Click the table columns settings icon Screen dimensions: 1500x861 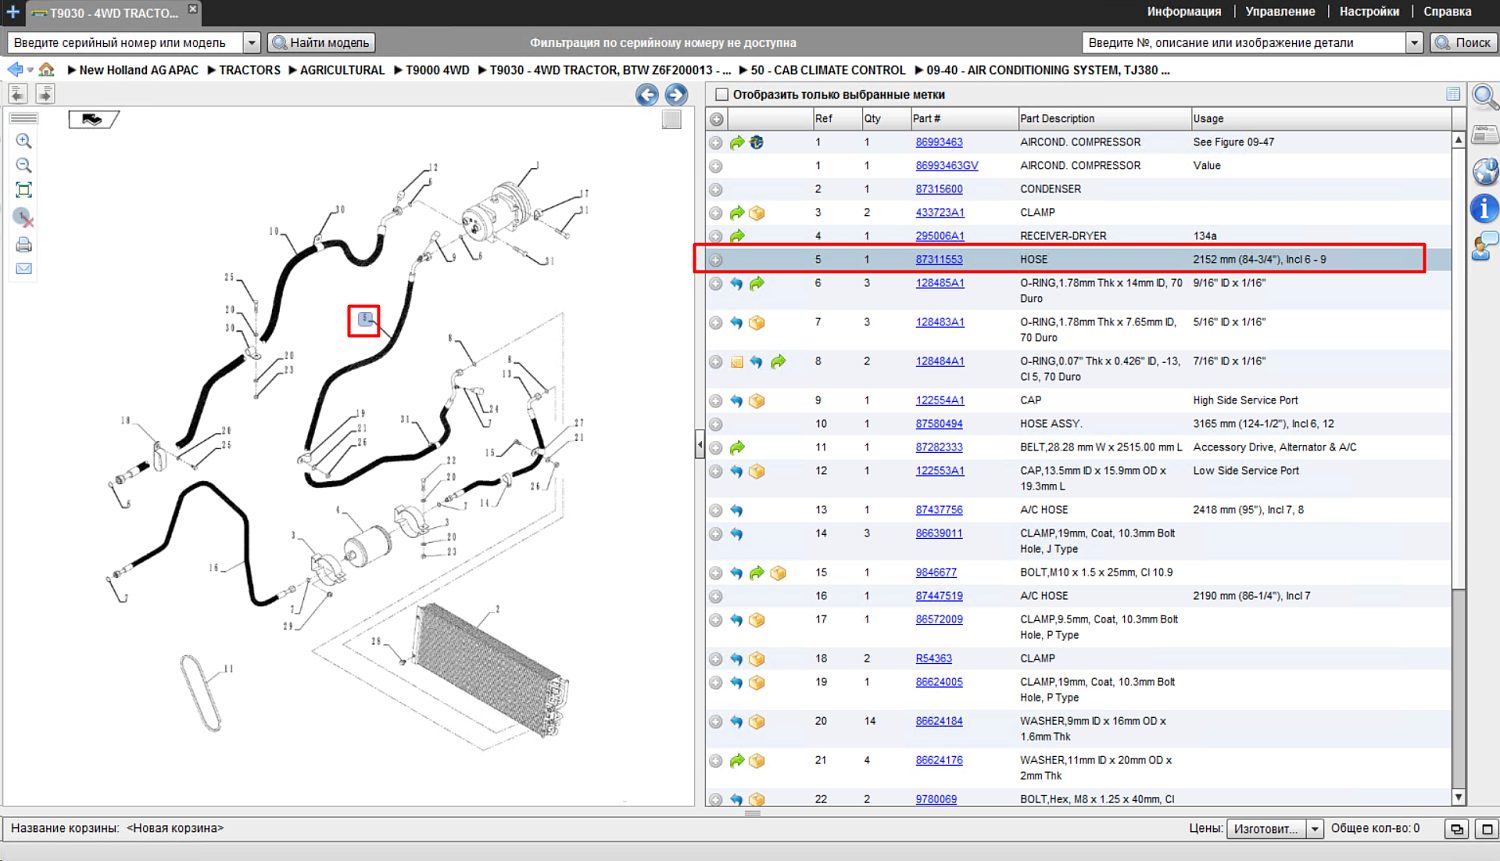click(1453, 94)
